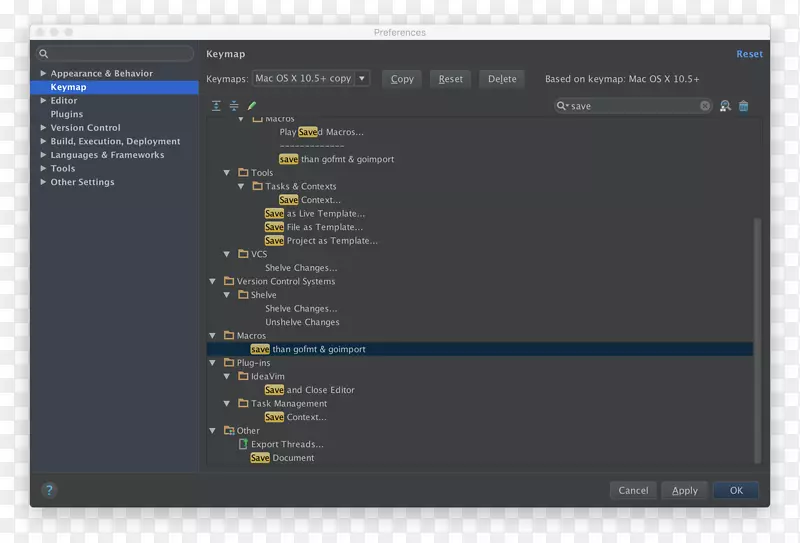
Task: Click the Delete keymap button
Action: click(x=502, y=79)
